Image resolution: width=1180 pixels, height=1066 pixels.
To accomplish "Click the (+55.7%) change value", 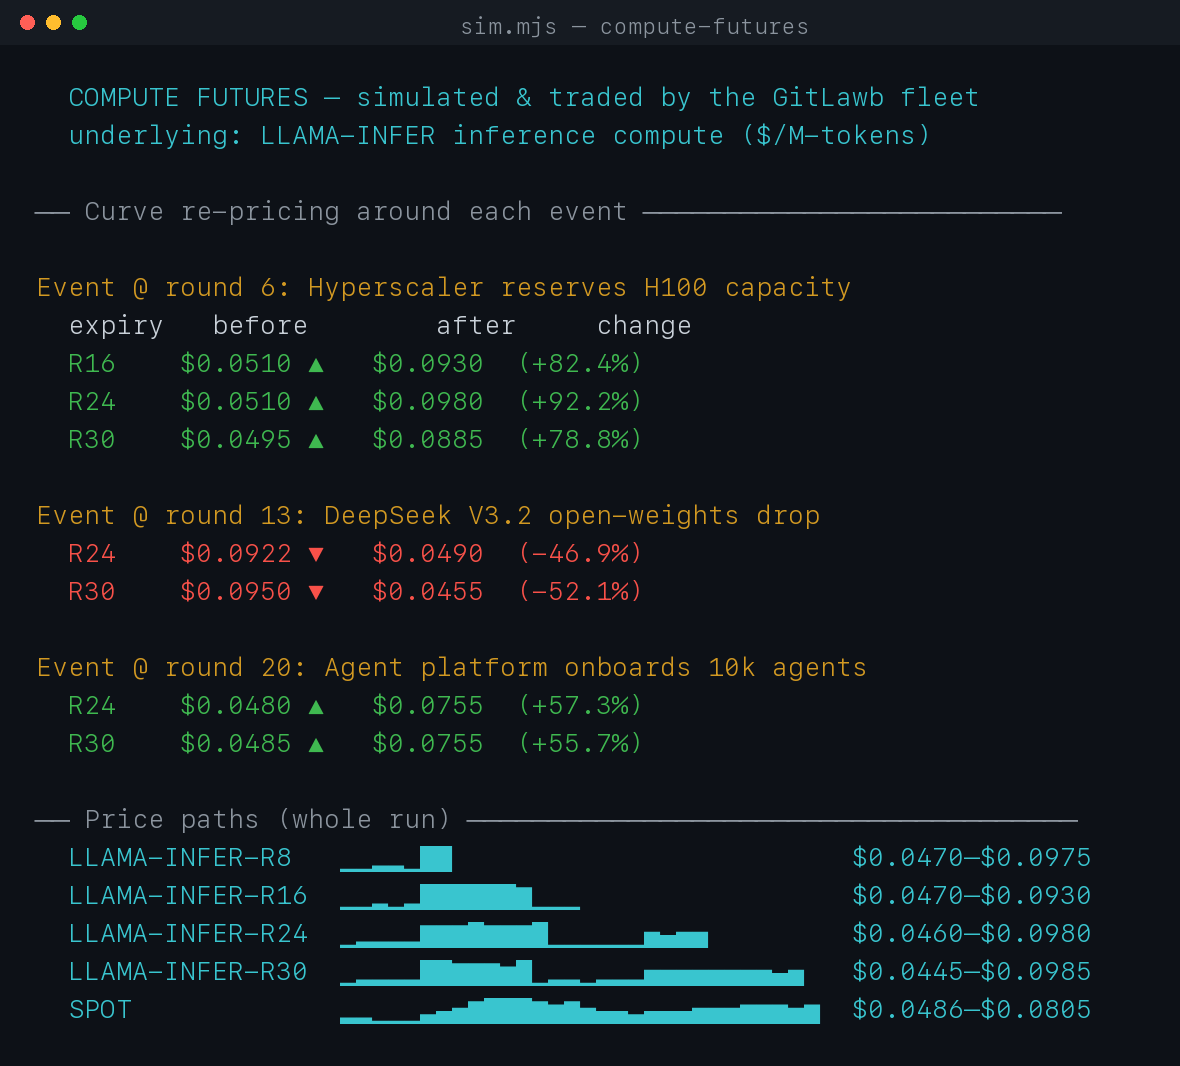I will point(580,744).
